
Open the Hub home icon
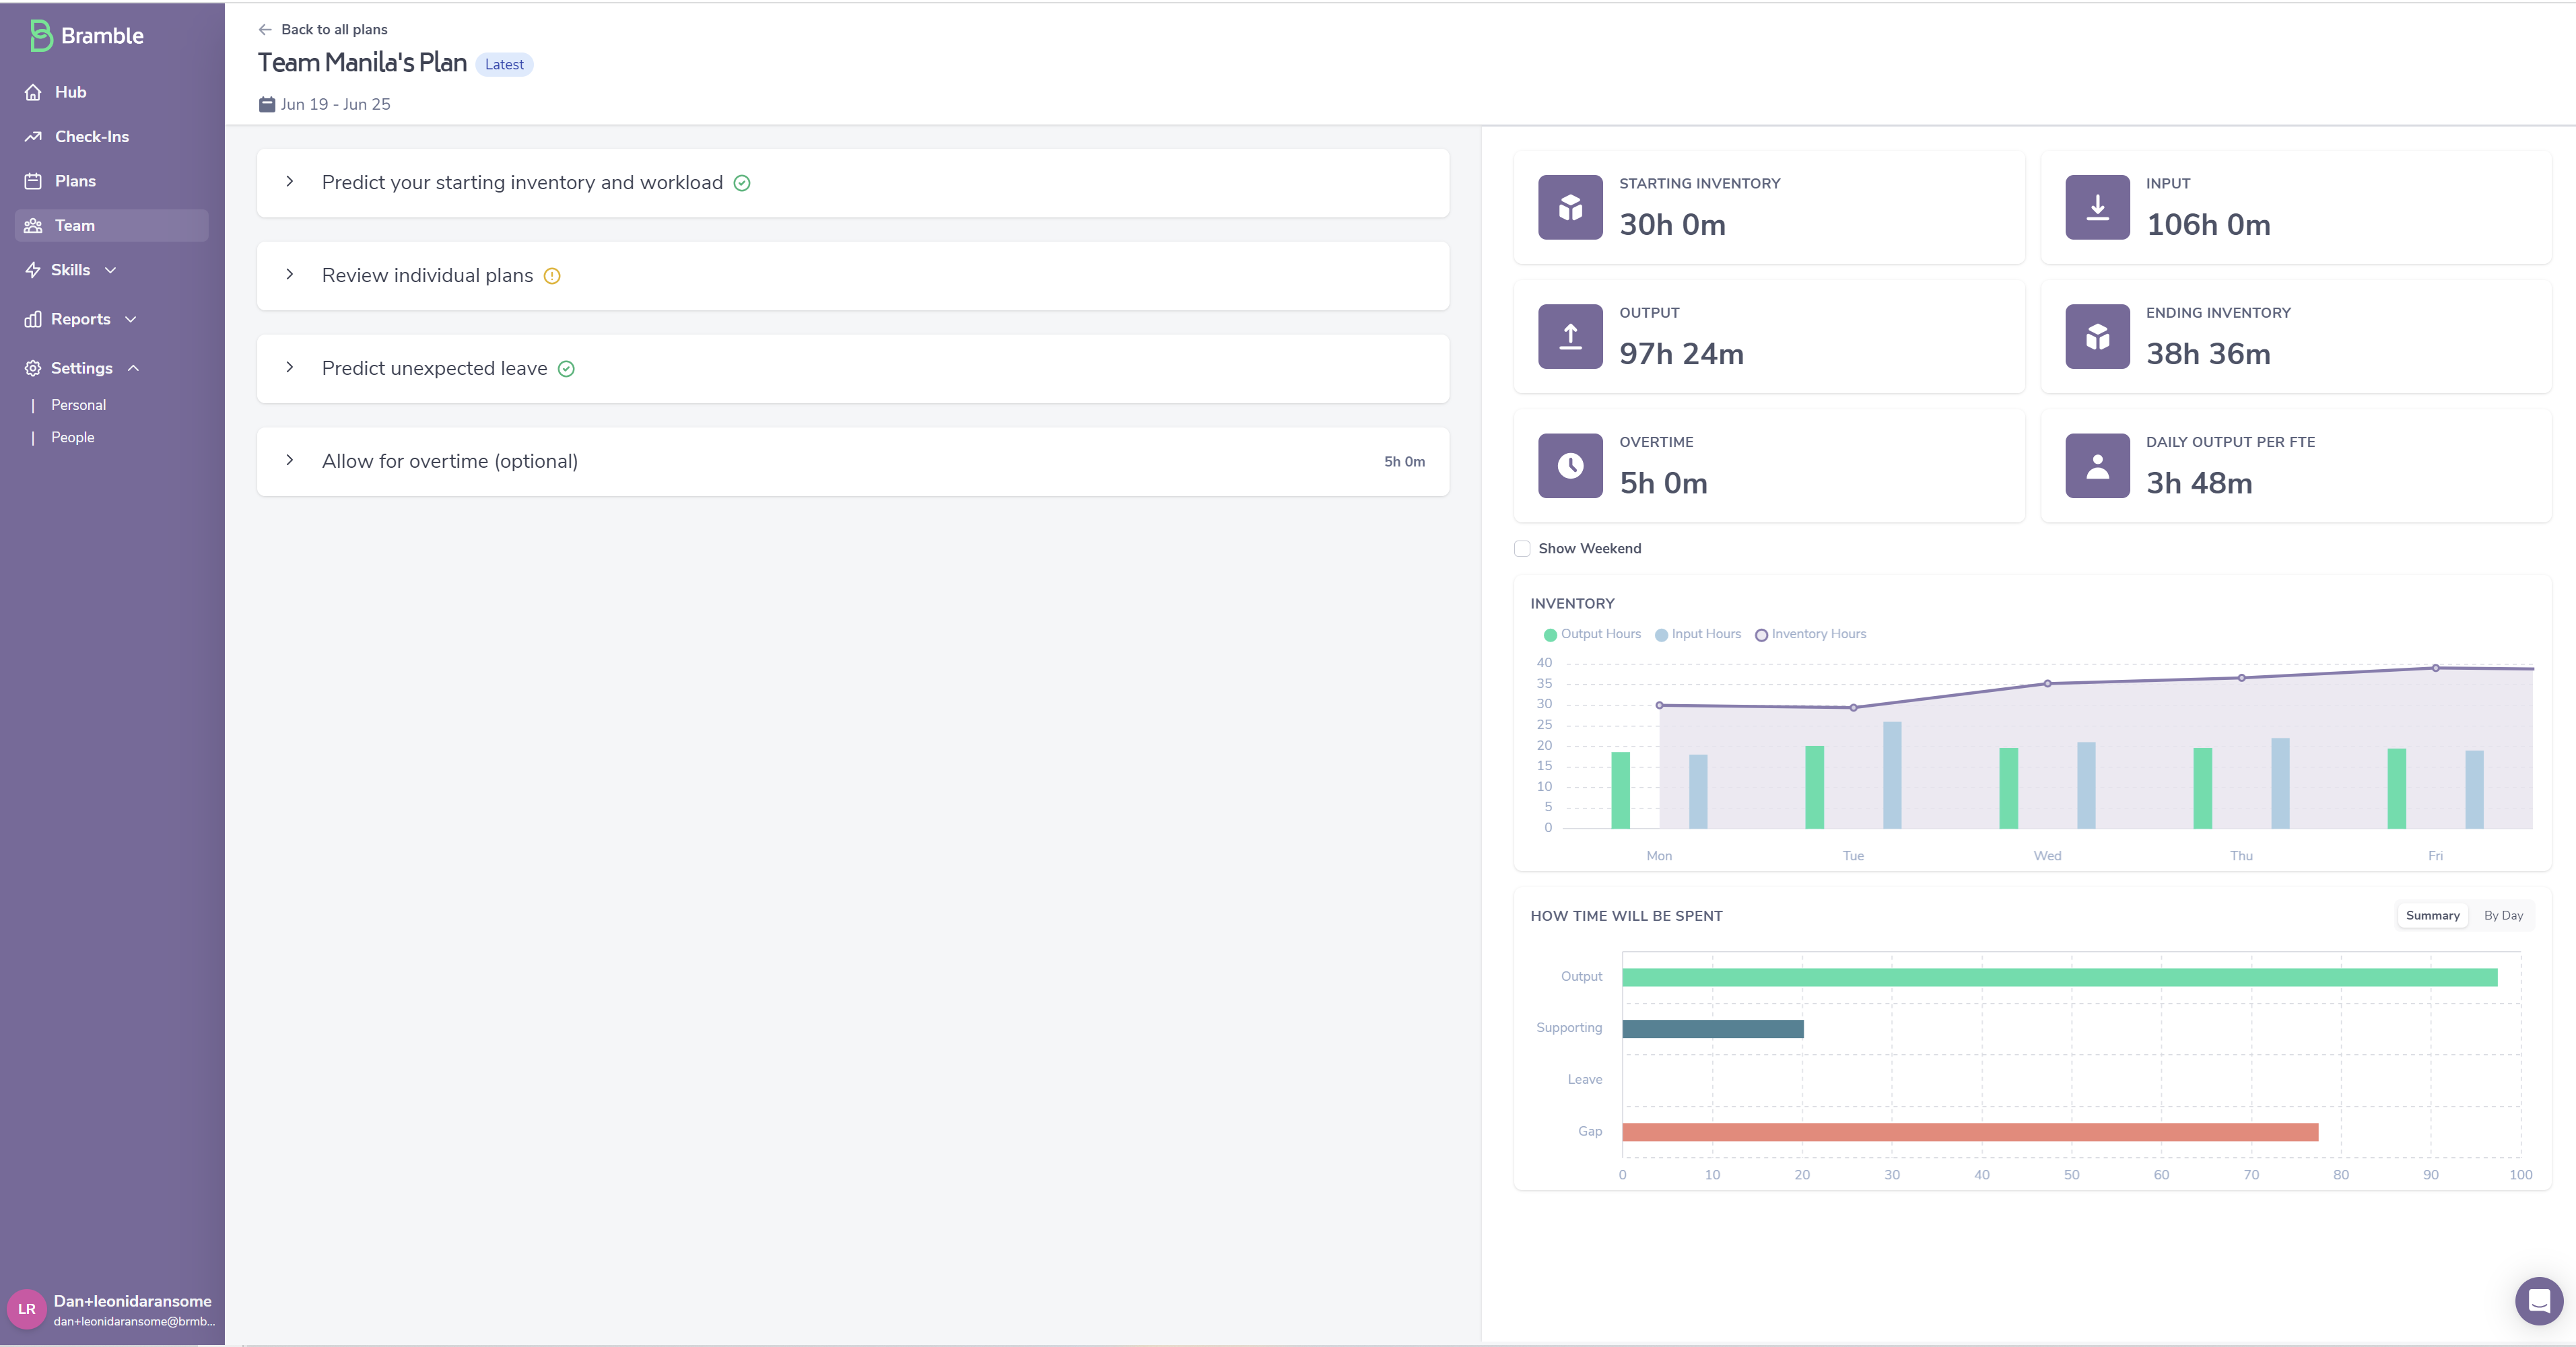[x=33, y=92]
